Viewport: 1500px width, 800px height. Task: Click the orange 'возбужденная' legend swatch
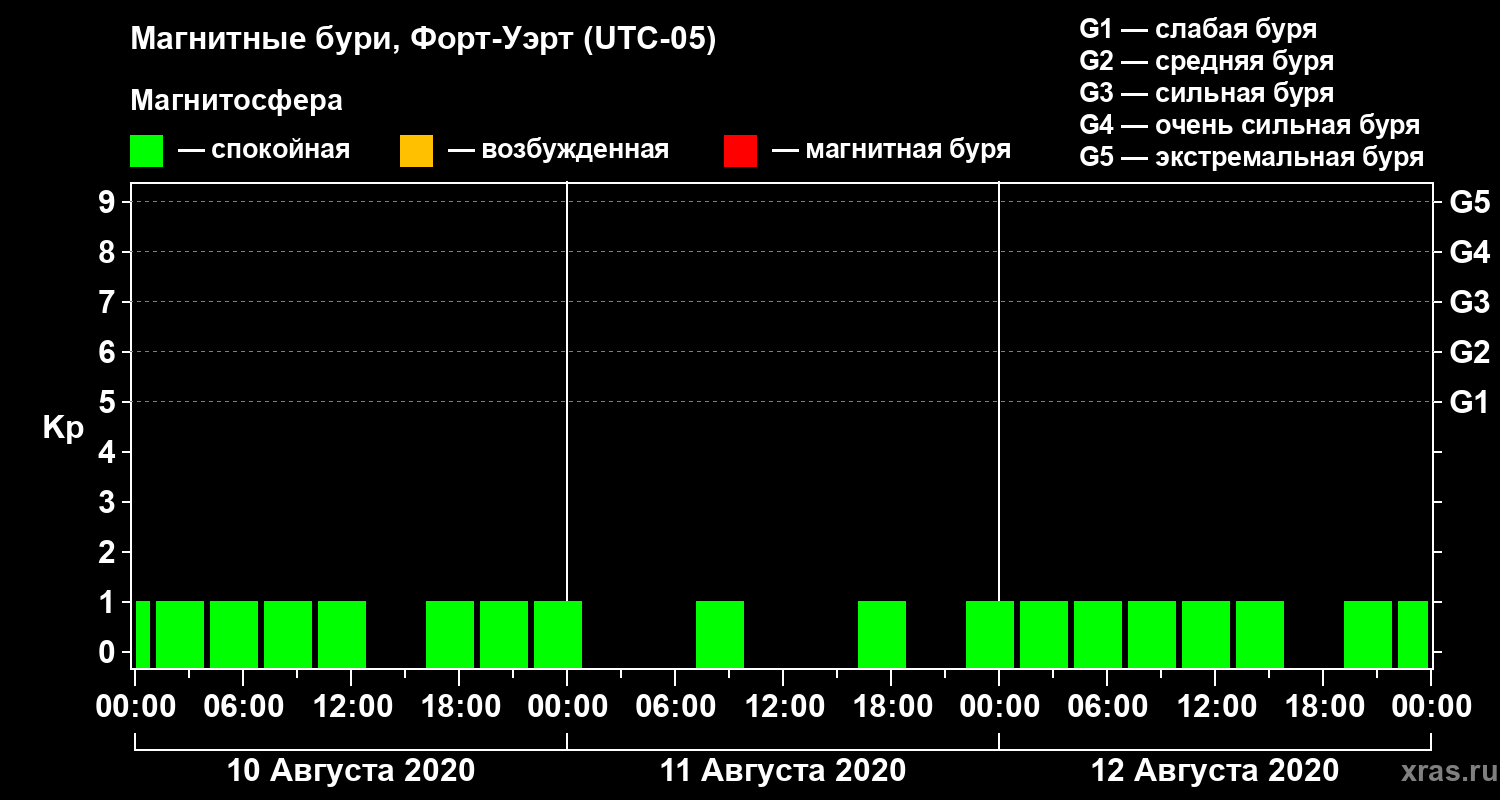(x=416, y=150)
